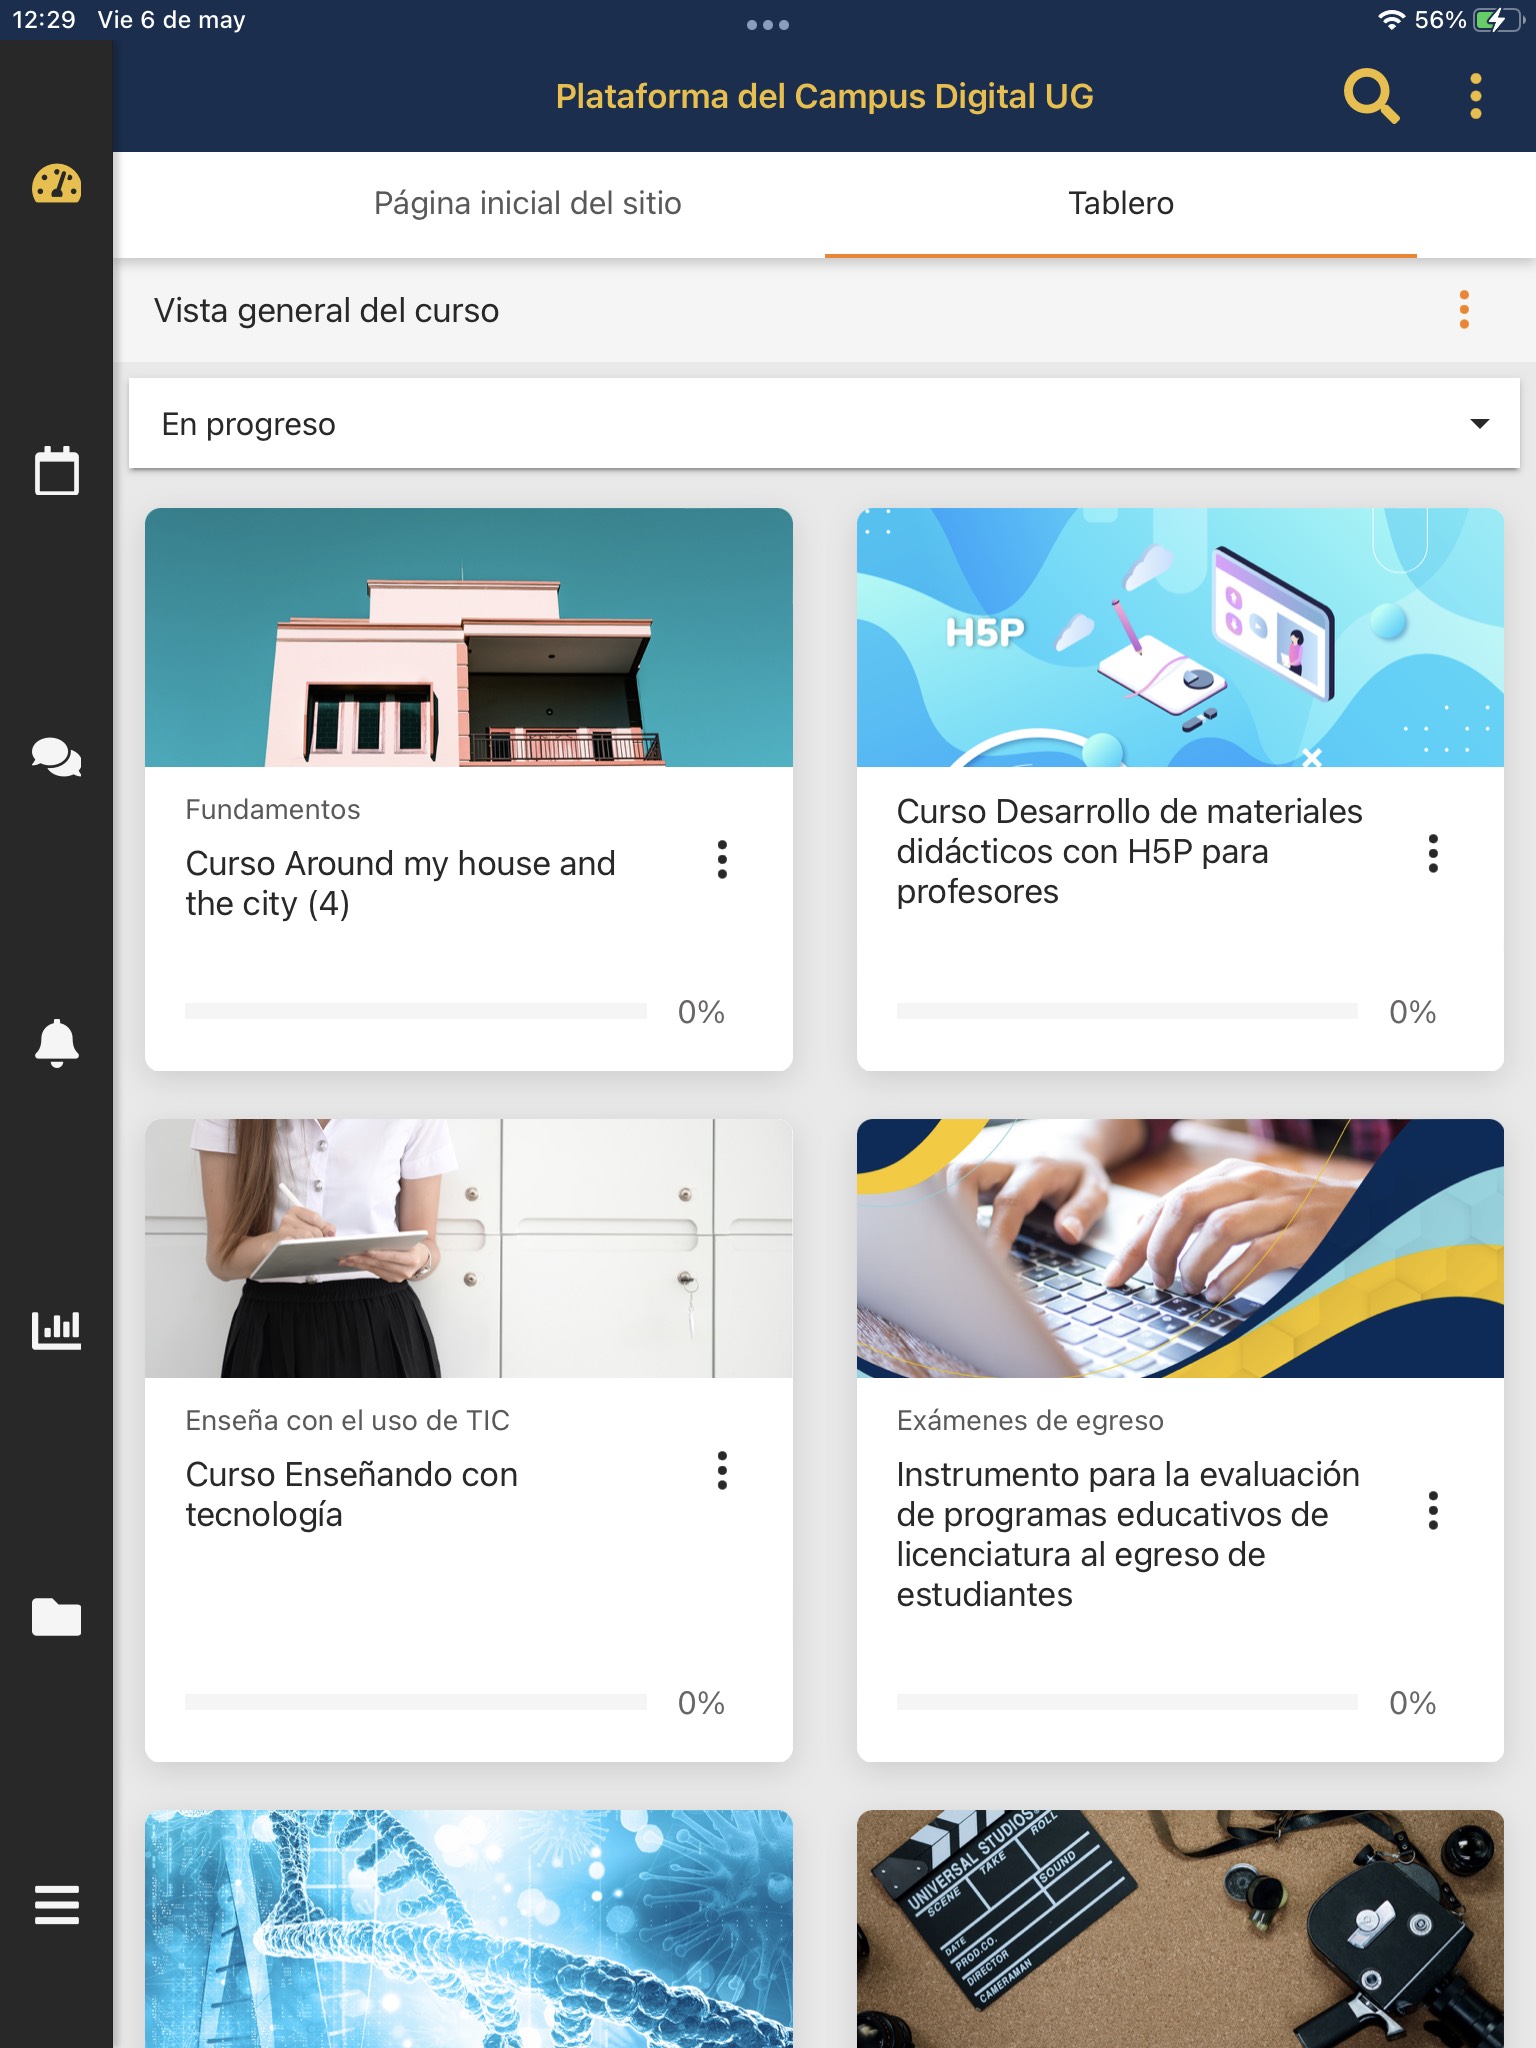The image size is (1536, 2048).
Task: Open notifications bell icon
Action: [56, 1043]
